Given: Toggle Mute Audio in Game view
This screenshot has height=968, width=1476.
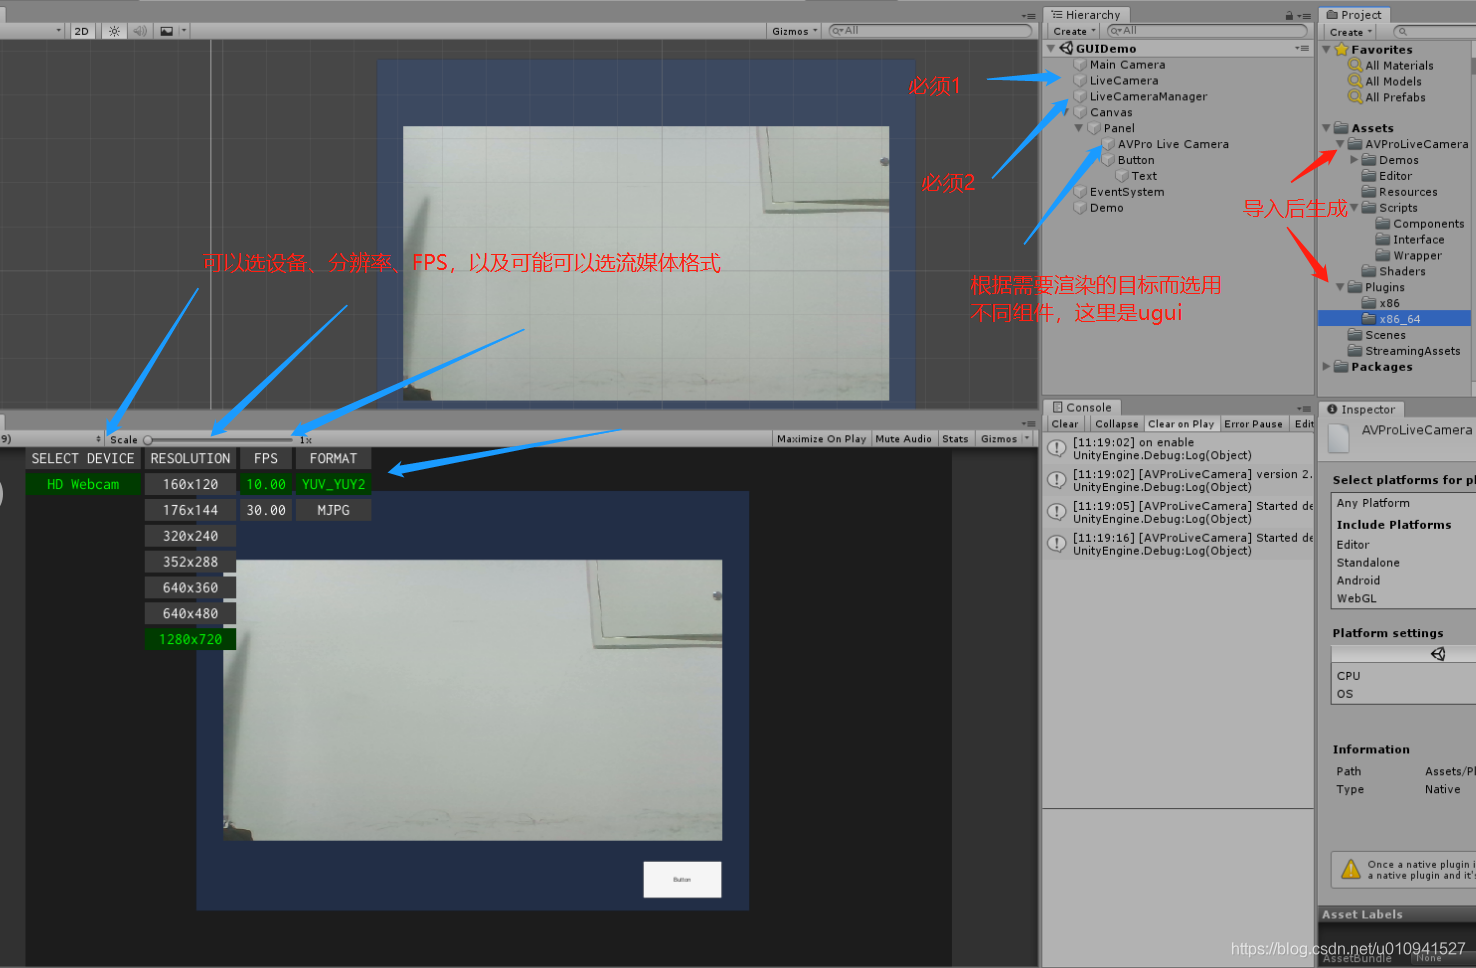Looking at the screenshot, I should point(903,439).
